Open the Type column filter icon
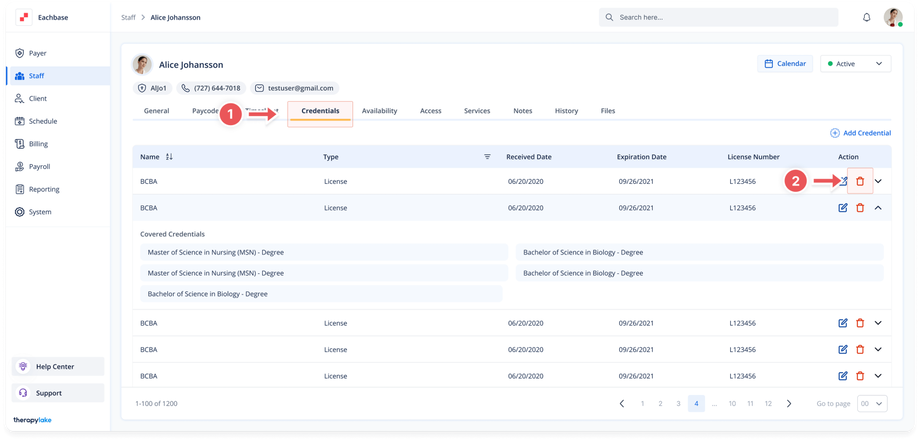The image size is (920, 441). point(487,157)
